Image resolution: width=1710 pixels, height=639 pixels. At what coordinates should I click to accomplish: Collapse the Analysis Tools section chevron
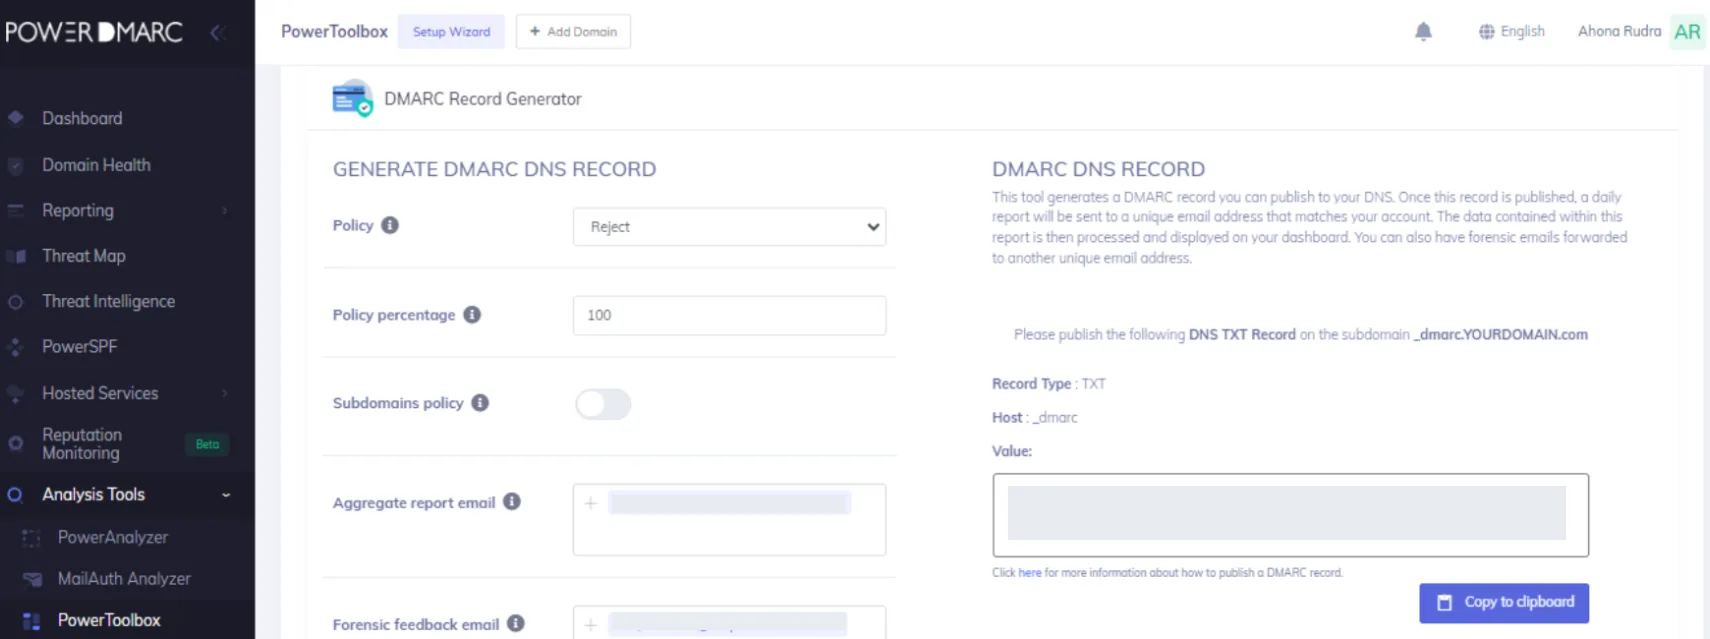(226, 495)
